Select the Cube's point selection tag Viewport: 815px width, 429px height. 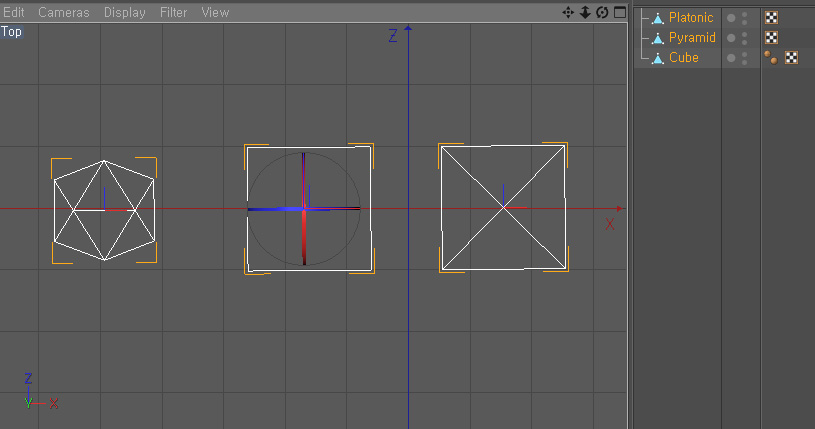tap(771, 58)
